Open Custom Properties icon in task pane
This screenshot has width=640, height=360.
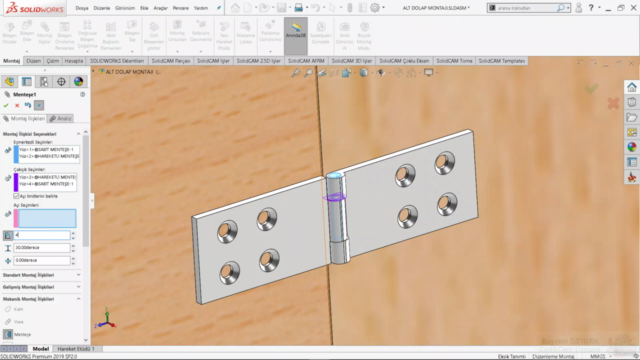pos(632,162)
